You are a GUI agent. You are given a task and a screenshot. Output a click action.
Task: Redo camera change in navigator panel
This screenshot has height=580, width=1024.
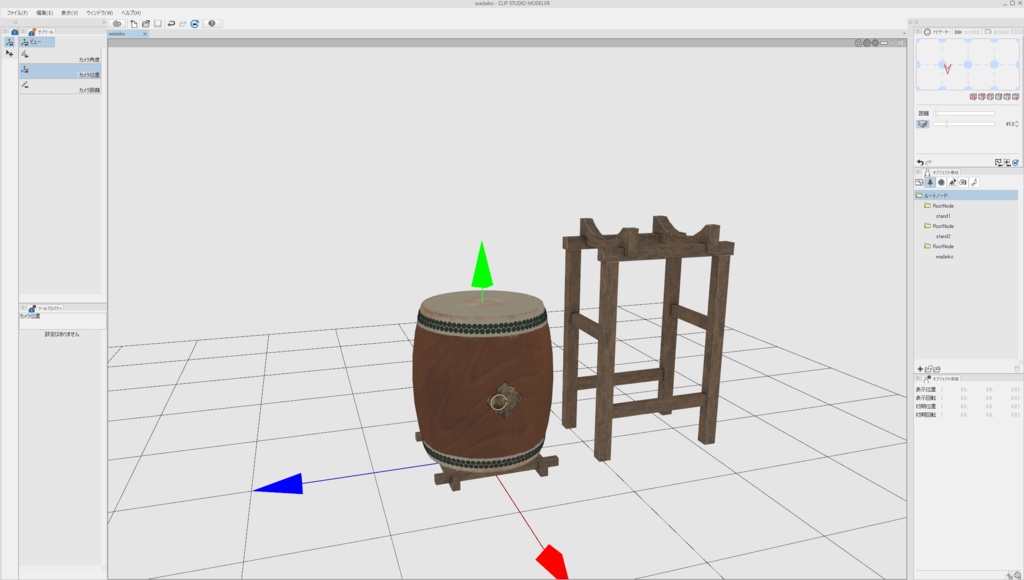coord(929,163)
